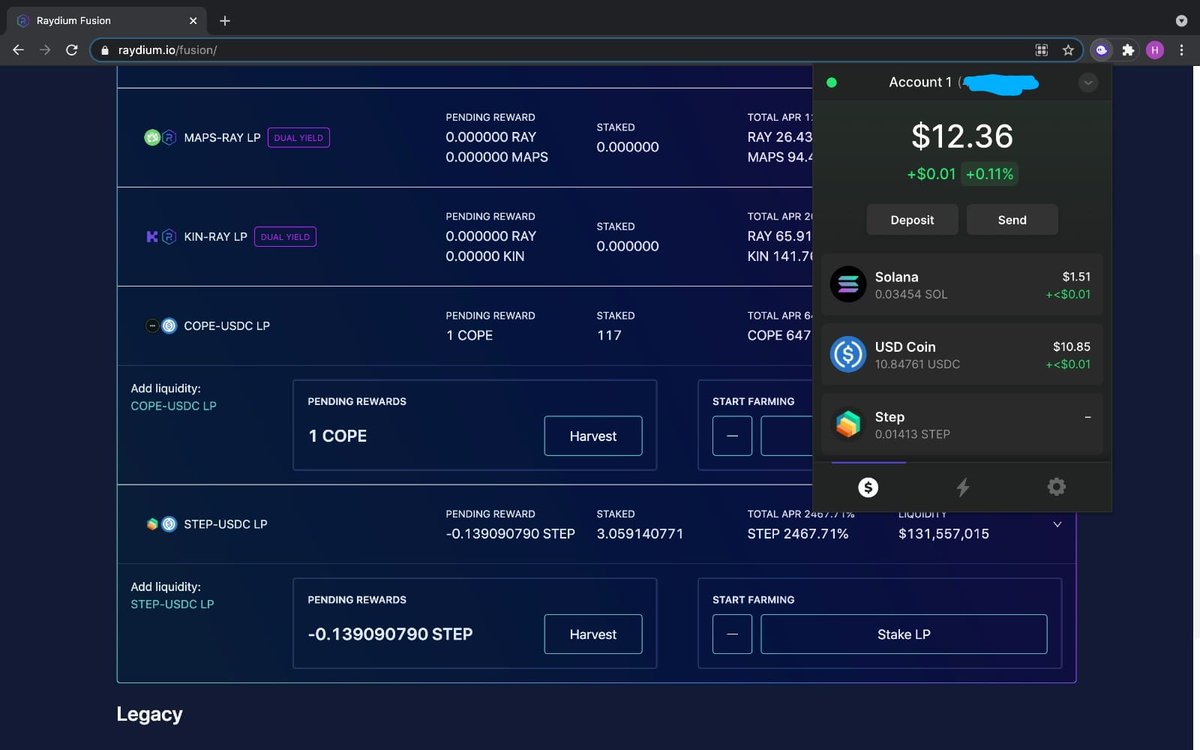1200x750 pixels.
Task: Click the KIN-RAY DUAL YIELD badge
Action: coord(286,237)
